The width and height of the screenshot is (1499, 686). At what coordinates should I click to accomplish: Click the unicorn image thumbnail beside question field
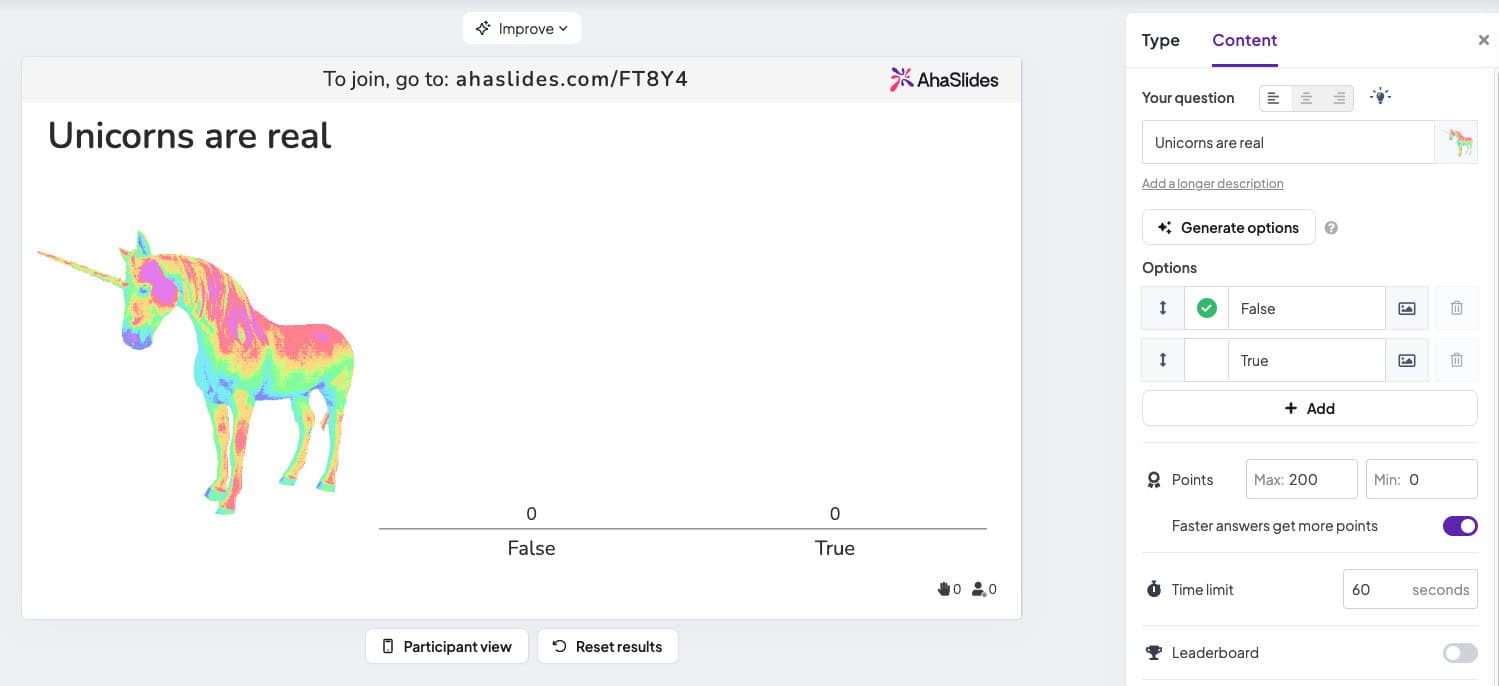[x=1458, y=142]
